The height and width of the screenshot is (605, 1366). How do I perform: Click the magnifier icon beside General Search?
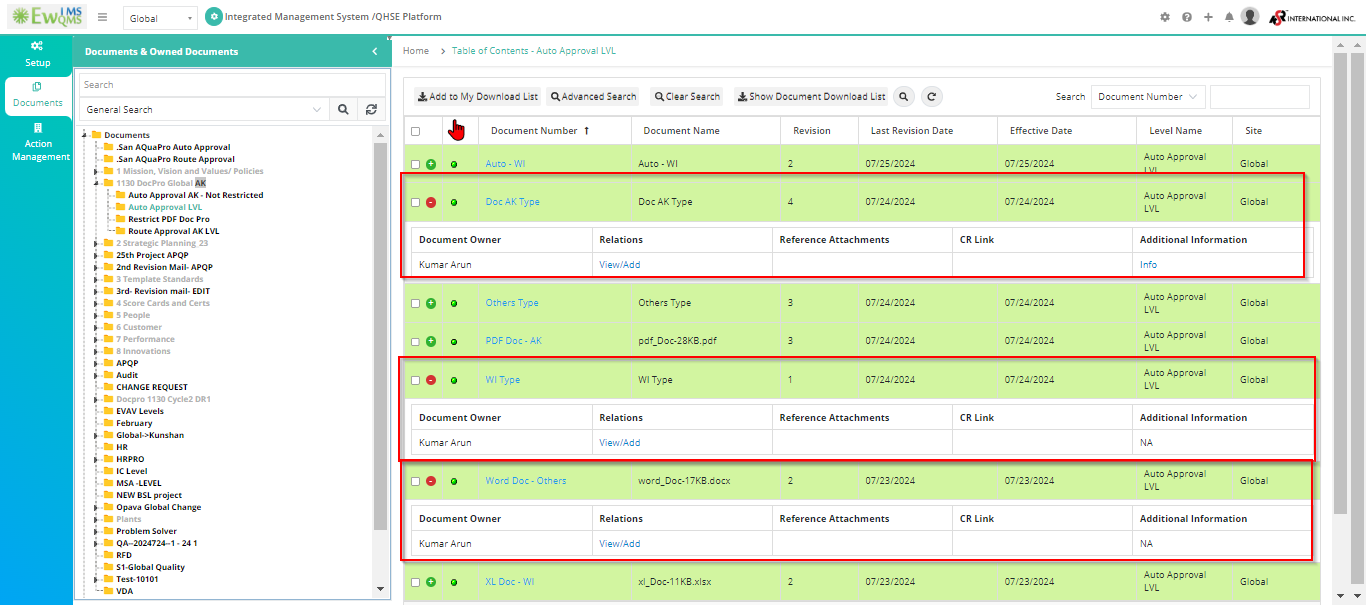[x=343, y=110]
